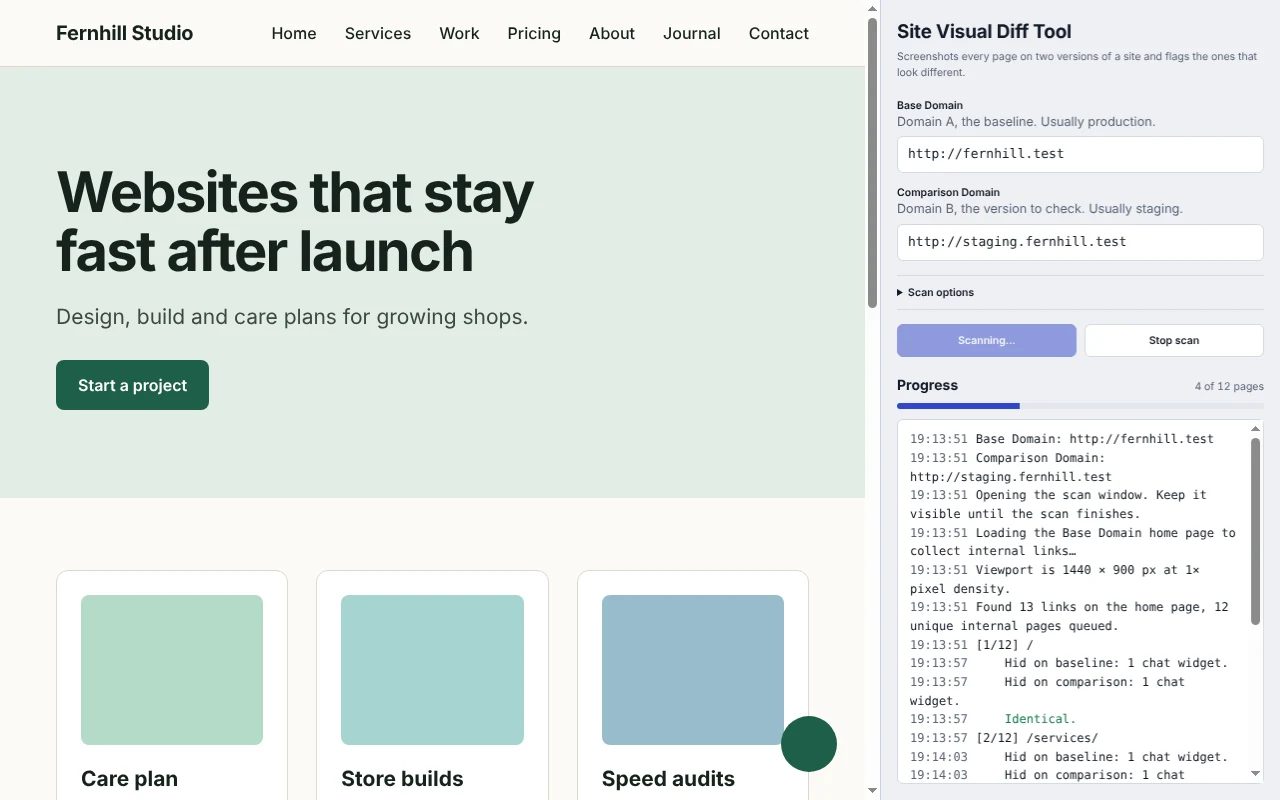The width and height of the screenshot is (1280, 800).
Task: Click the "Found 13 links" log line
Action: click(1070, 616)
